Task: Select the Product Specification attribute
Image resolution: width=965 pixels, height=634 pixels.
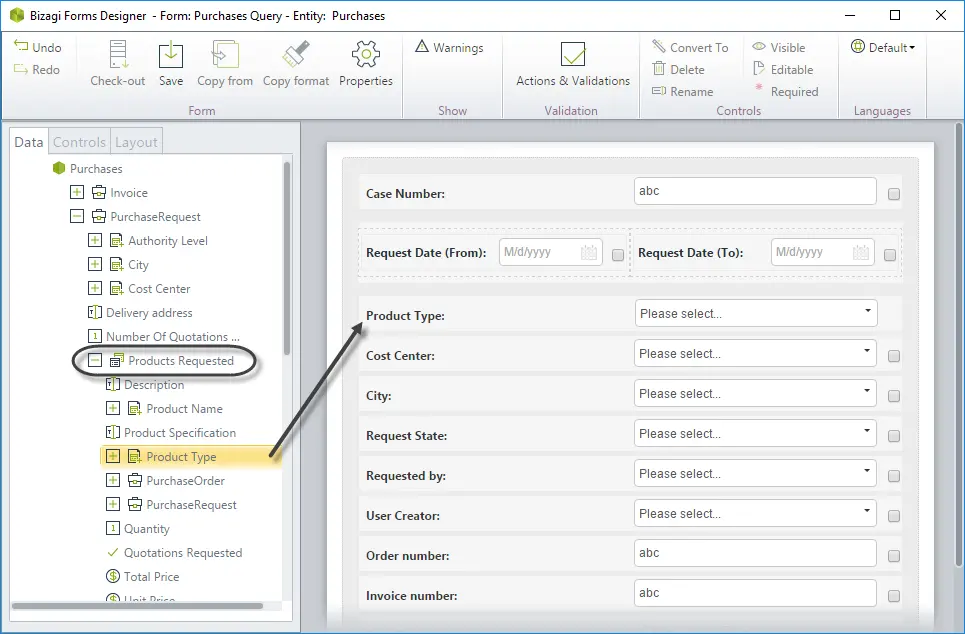Action: 180,433
